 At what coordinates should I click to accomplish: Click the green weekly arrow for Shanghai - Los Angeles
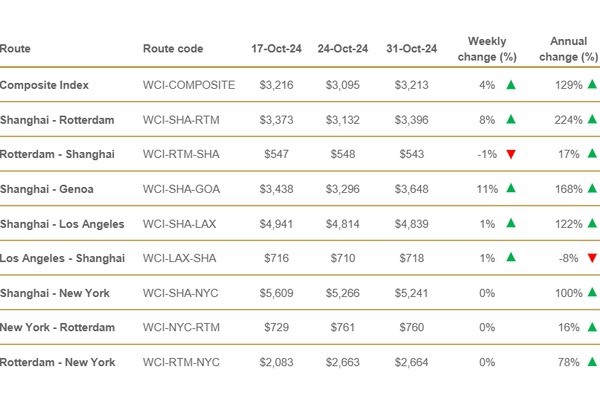(x=511, y=223)
